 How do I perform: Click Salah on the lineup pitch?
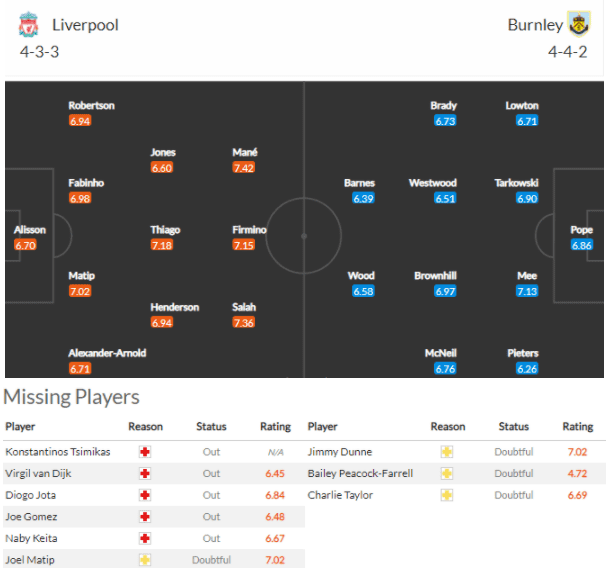pyautogui.click(x=243, y=307)
